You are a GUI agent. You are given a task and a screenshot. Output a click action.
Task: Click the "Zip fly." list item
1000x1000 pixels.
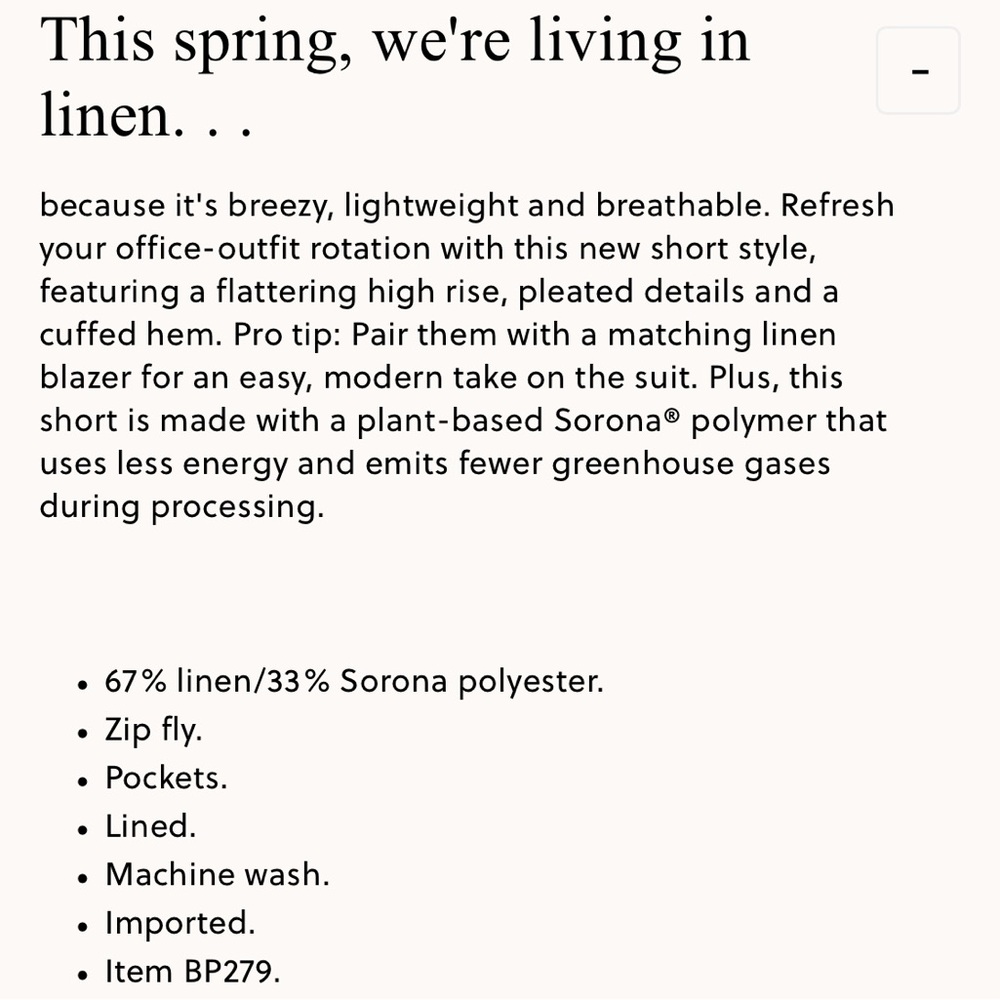(154, 730)
